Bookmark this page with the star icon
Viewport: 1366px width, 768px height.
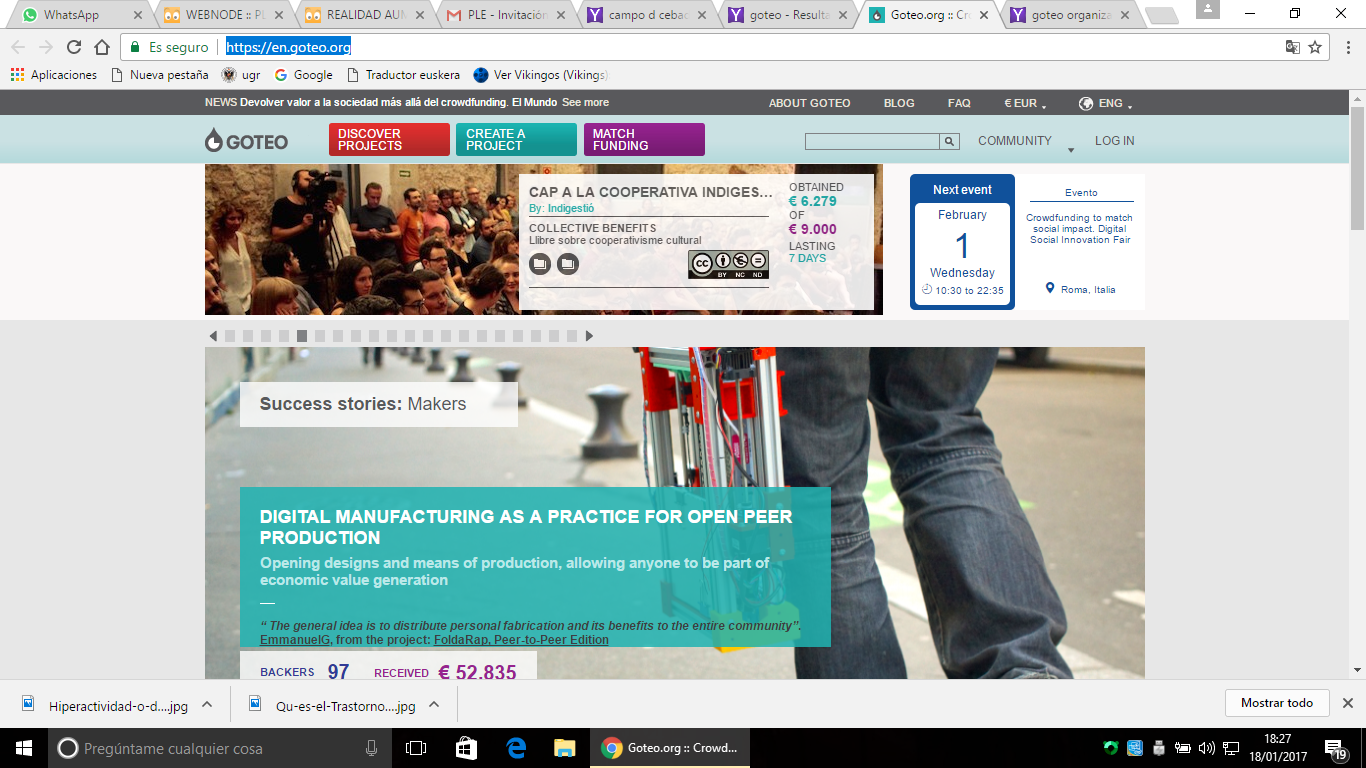pos(1315,47)
